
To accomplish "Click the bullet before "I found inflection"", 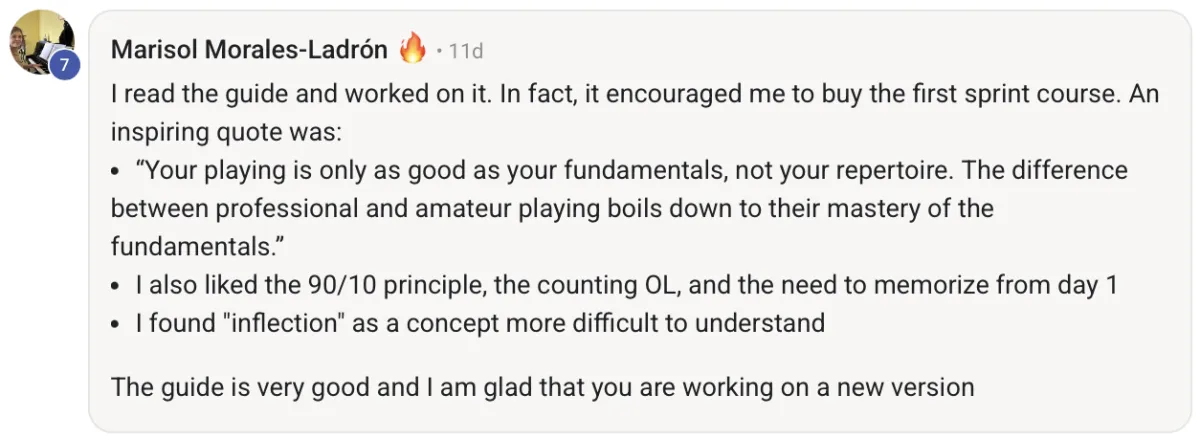I will click(116, 324).
